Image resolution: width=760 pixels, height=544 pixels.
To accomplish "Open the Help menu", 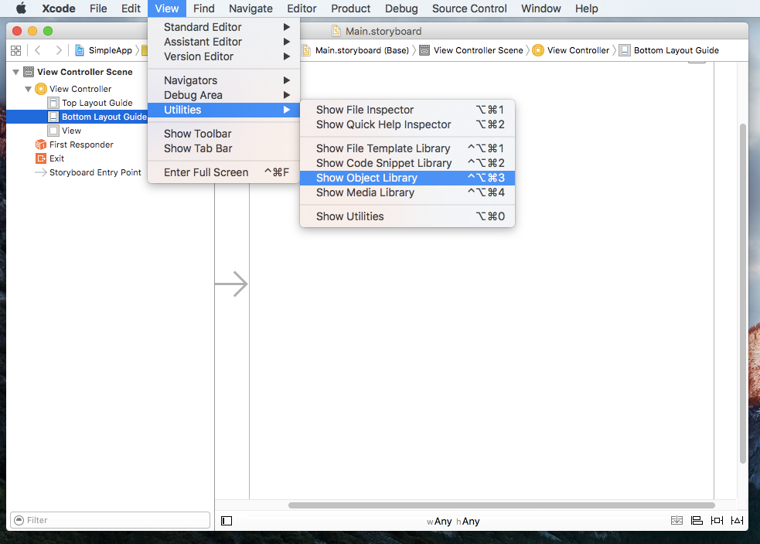I will click(x=586, y=8).
